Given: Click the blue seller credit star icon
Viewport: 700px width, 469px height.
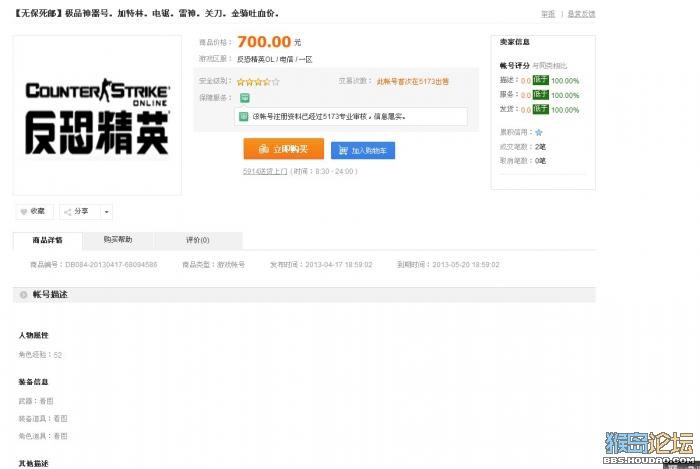Looking at the screenshot, I should coord(539,133).
